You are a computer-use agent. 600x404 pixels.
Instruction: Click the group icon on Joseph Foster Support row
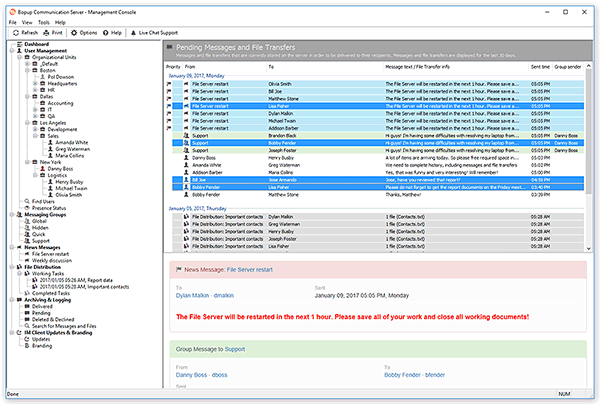[186, 150]
